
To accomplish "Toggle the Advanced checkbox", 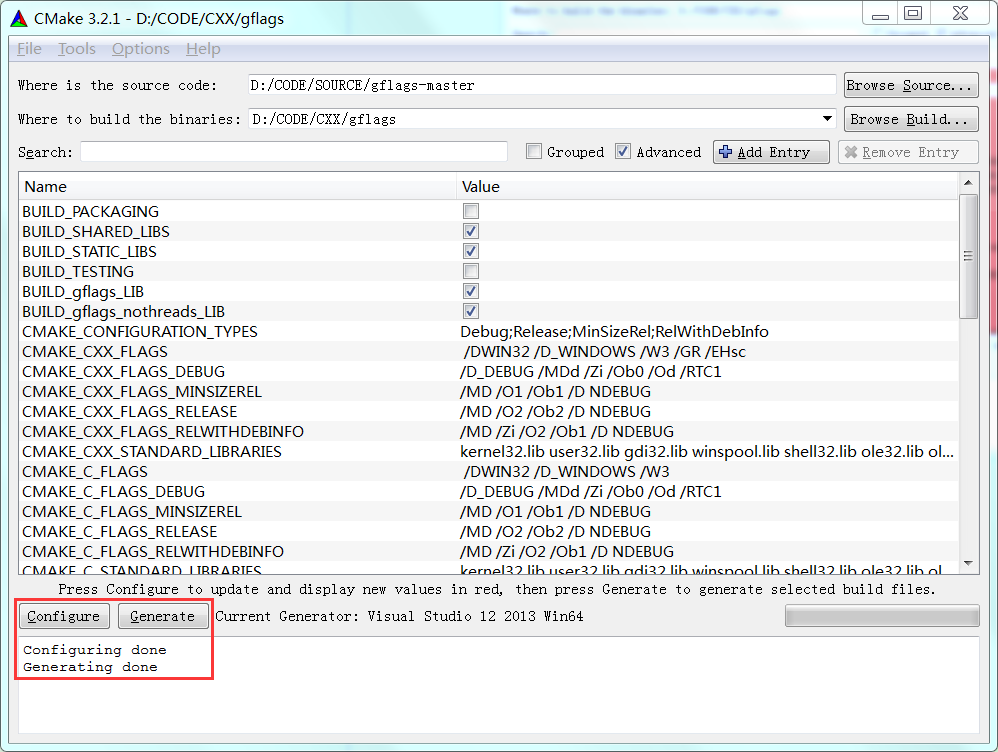I will point(622,152).
